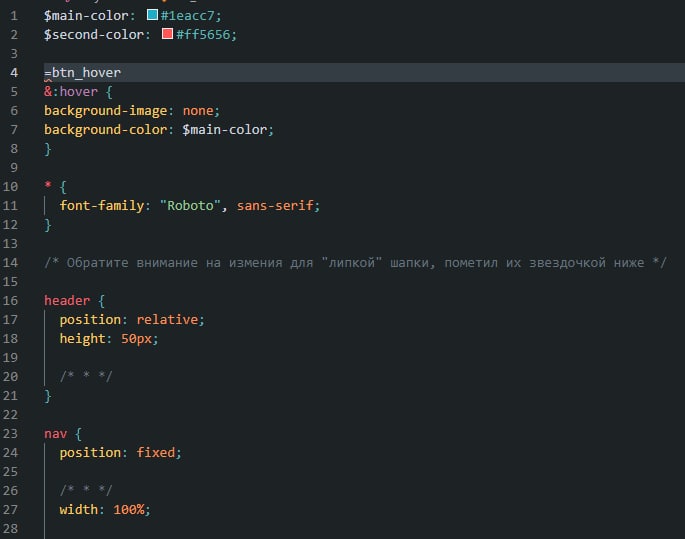The width and height of the screenshot is (685, 539).
Task: Click the star comment on line 26
Action: [x=86, y=491]
